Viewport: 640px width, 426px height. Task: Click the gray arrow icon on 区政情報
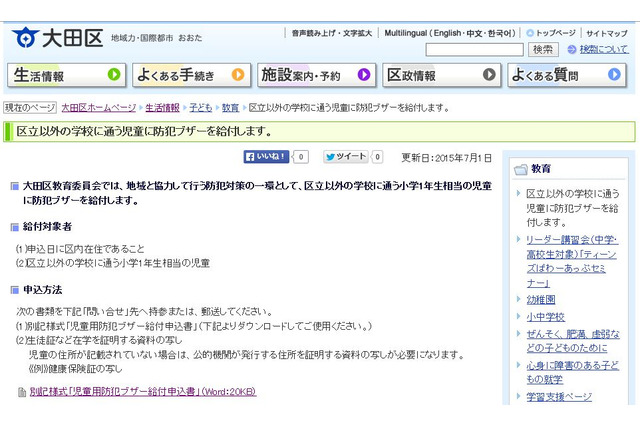489,75
